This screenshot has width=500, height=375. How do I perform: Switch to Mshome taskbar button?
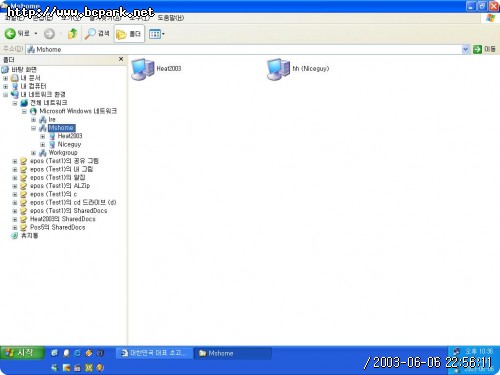233,353
